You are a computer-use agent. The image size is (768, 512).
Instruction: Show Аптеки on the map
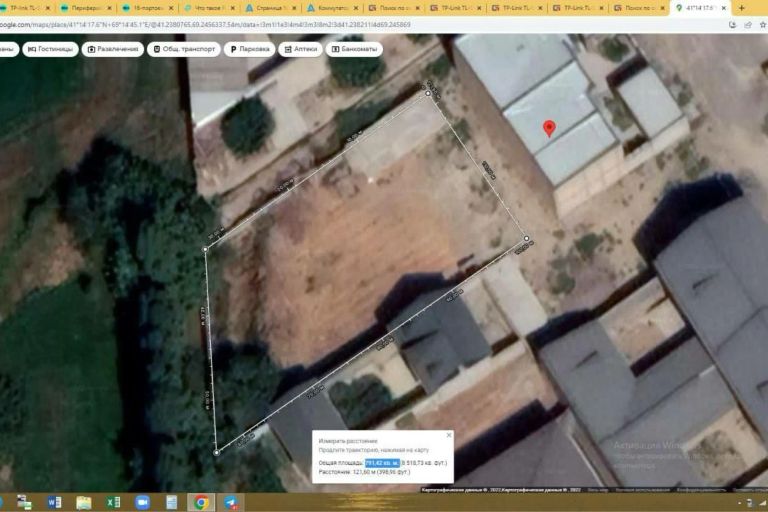pos(301,48)
